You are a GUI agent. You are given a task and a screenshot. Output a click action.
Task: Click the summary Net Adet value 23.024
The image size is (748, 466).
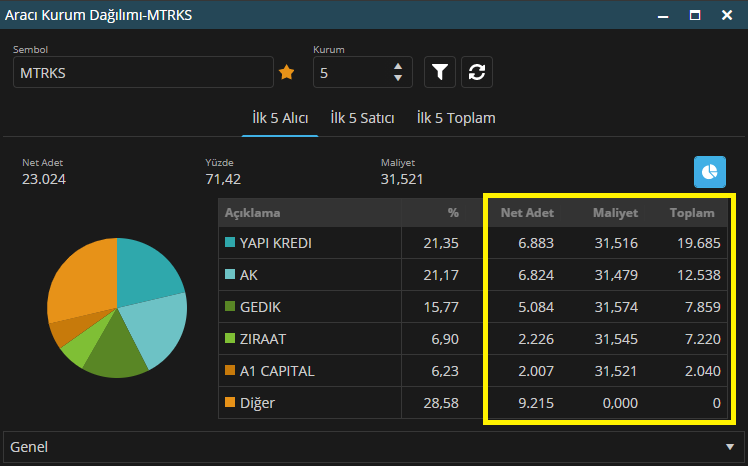(44, 179)
